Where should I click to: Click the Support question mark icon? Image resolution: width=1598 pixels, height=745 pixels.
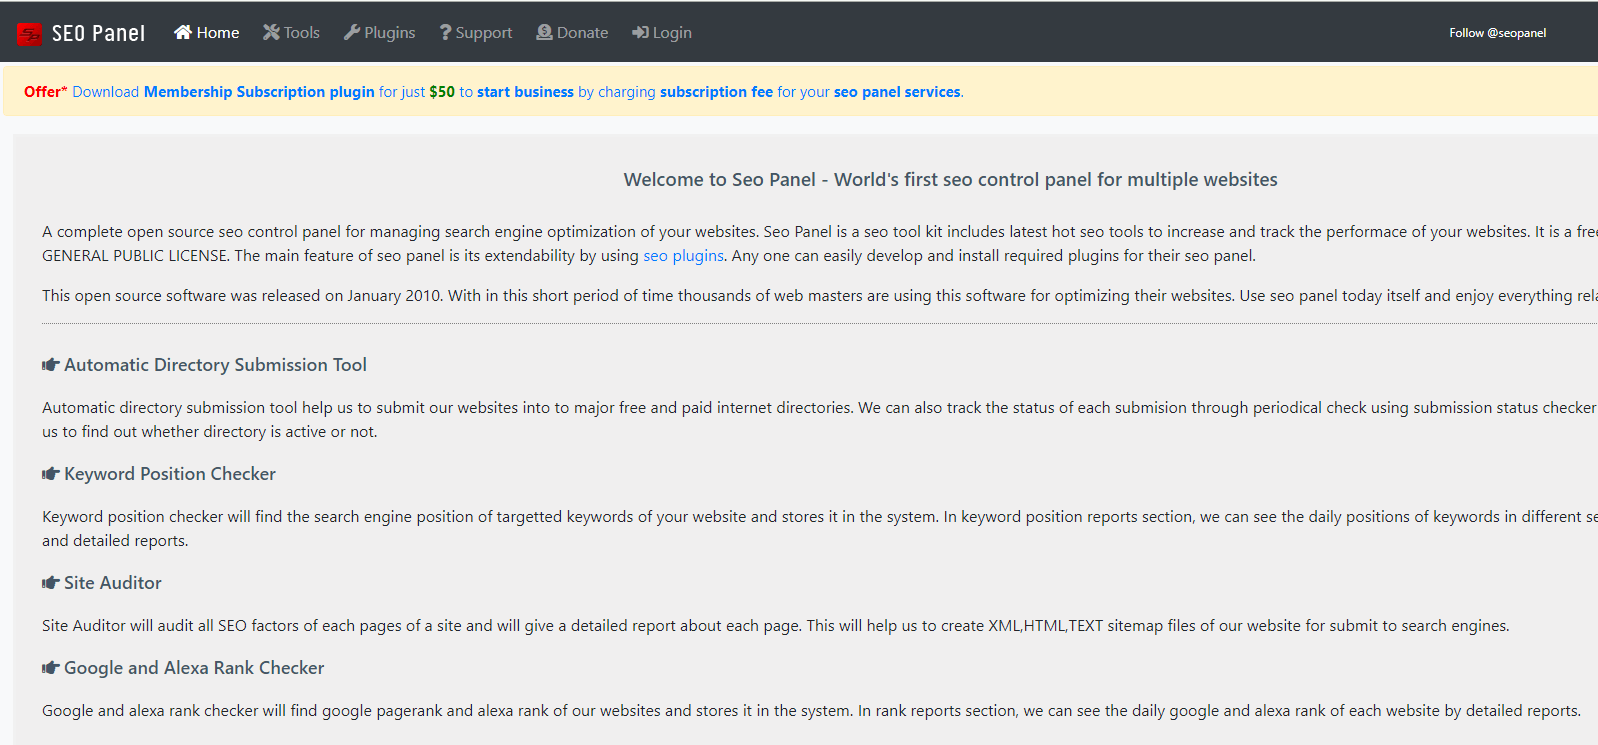click(445, 32)
